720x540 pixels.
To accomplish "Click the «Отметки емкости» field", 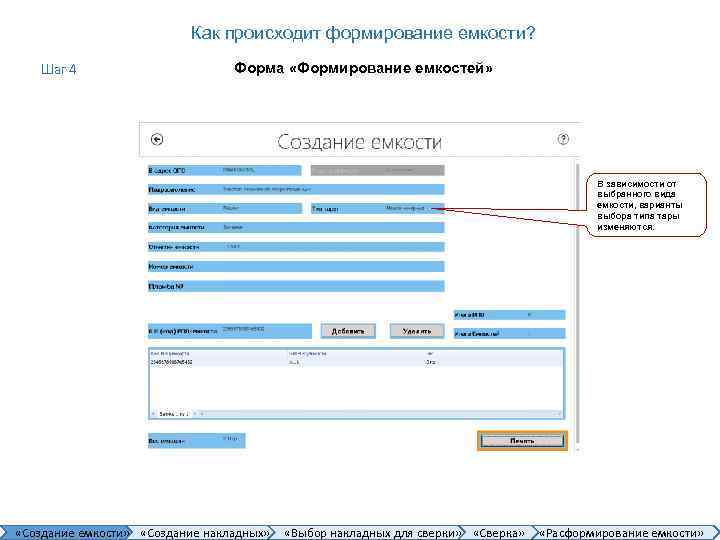I will [296, 247].
